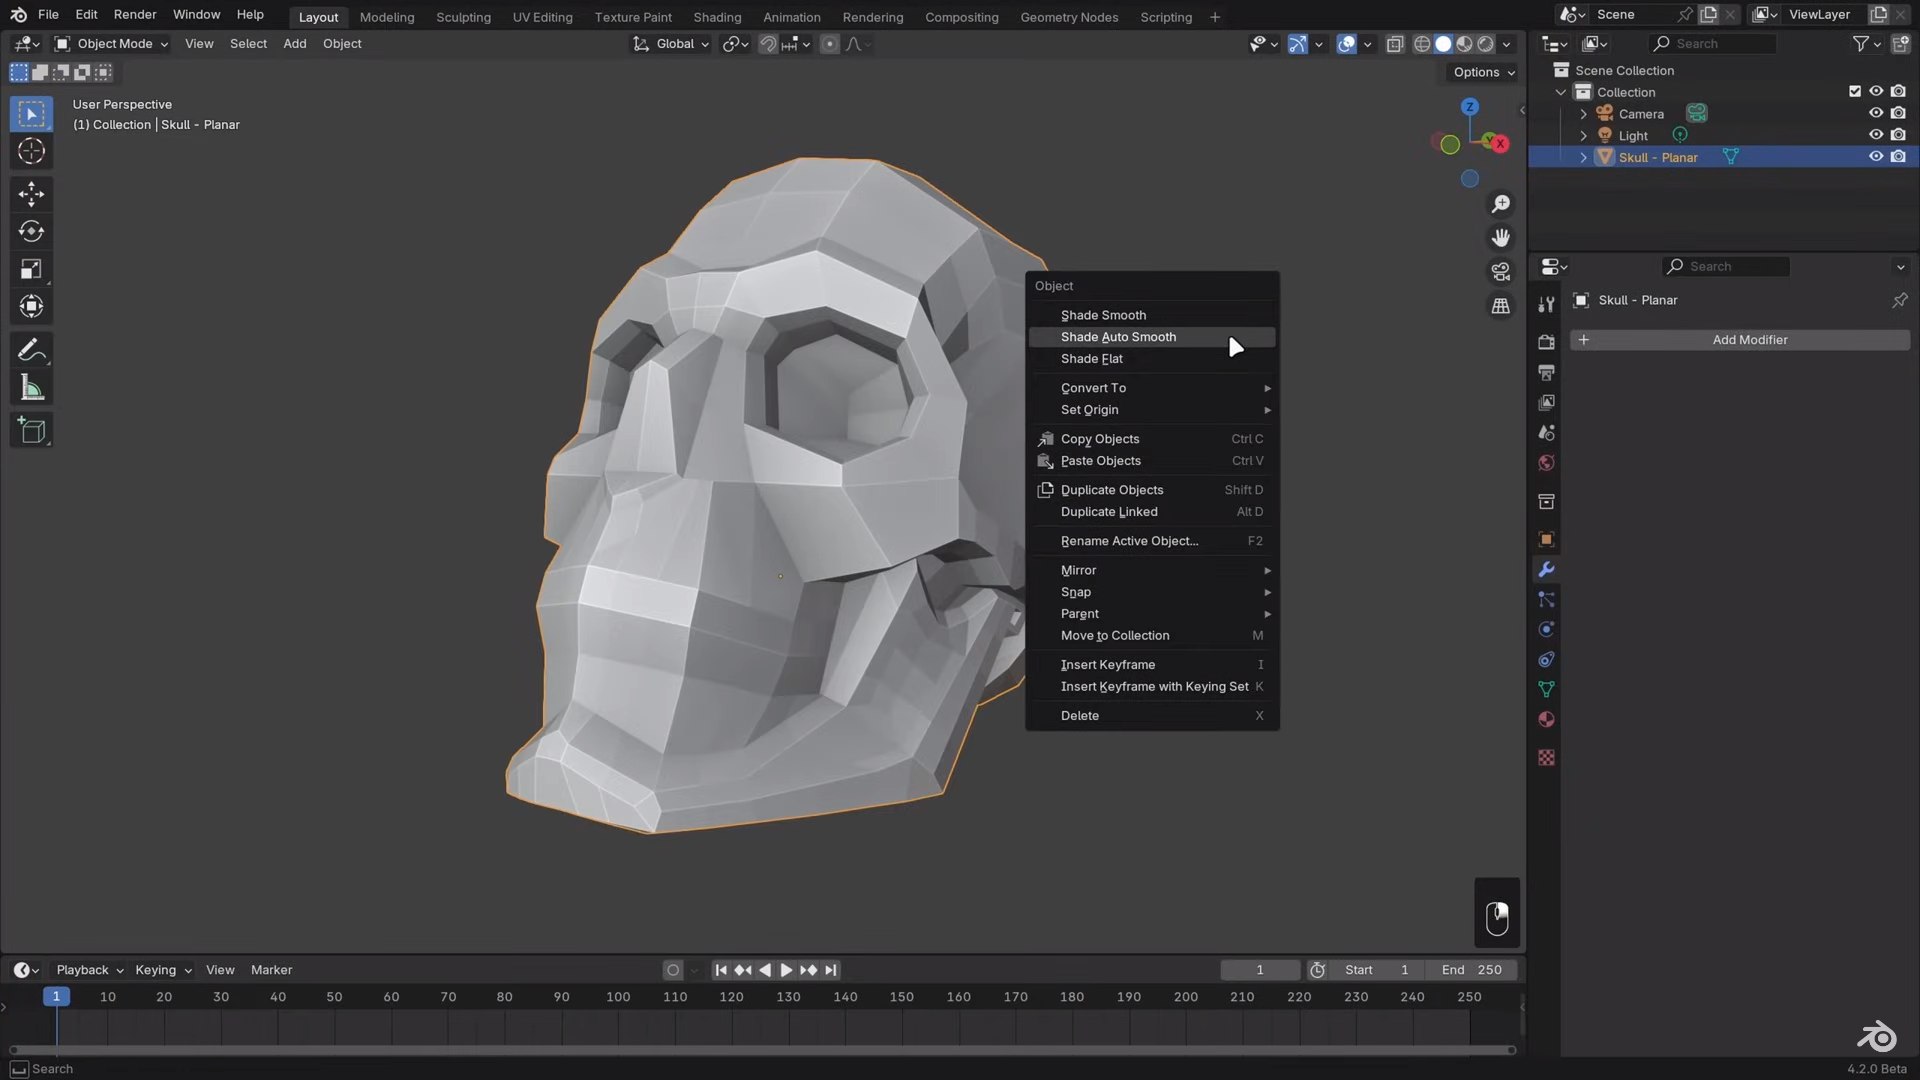Disable render visibility for Skull - Planar

(x=1899, y=157)
